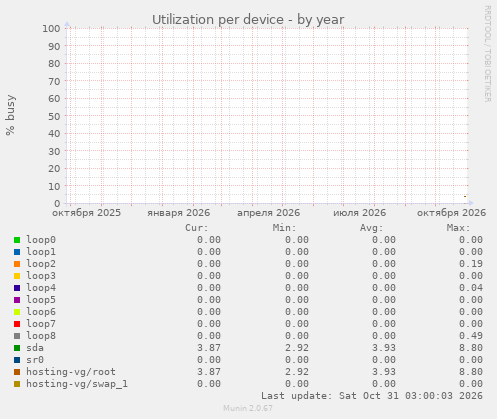Click the loop4 dark purple swatch

pyautogui.click(x=17, y=288)
